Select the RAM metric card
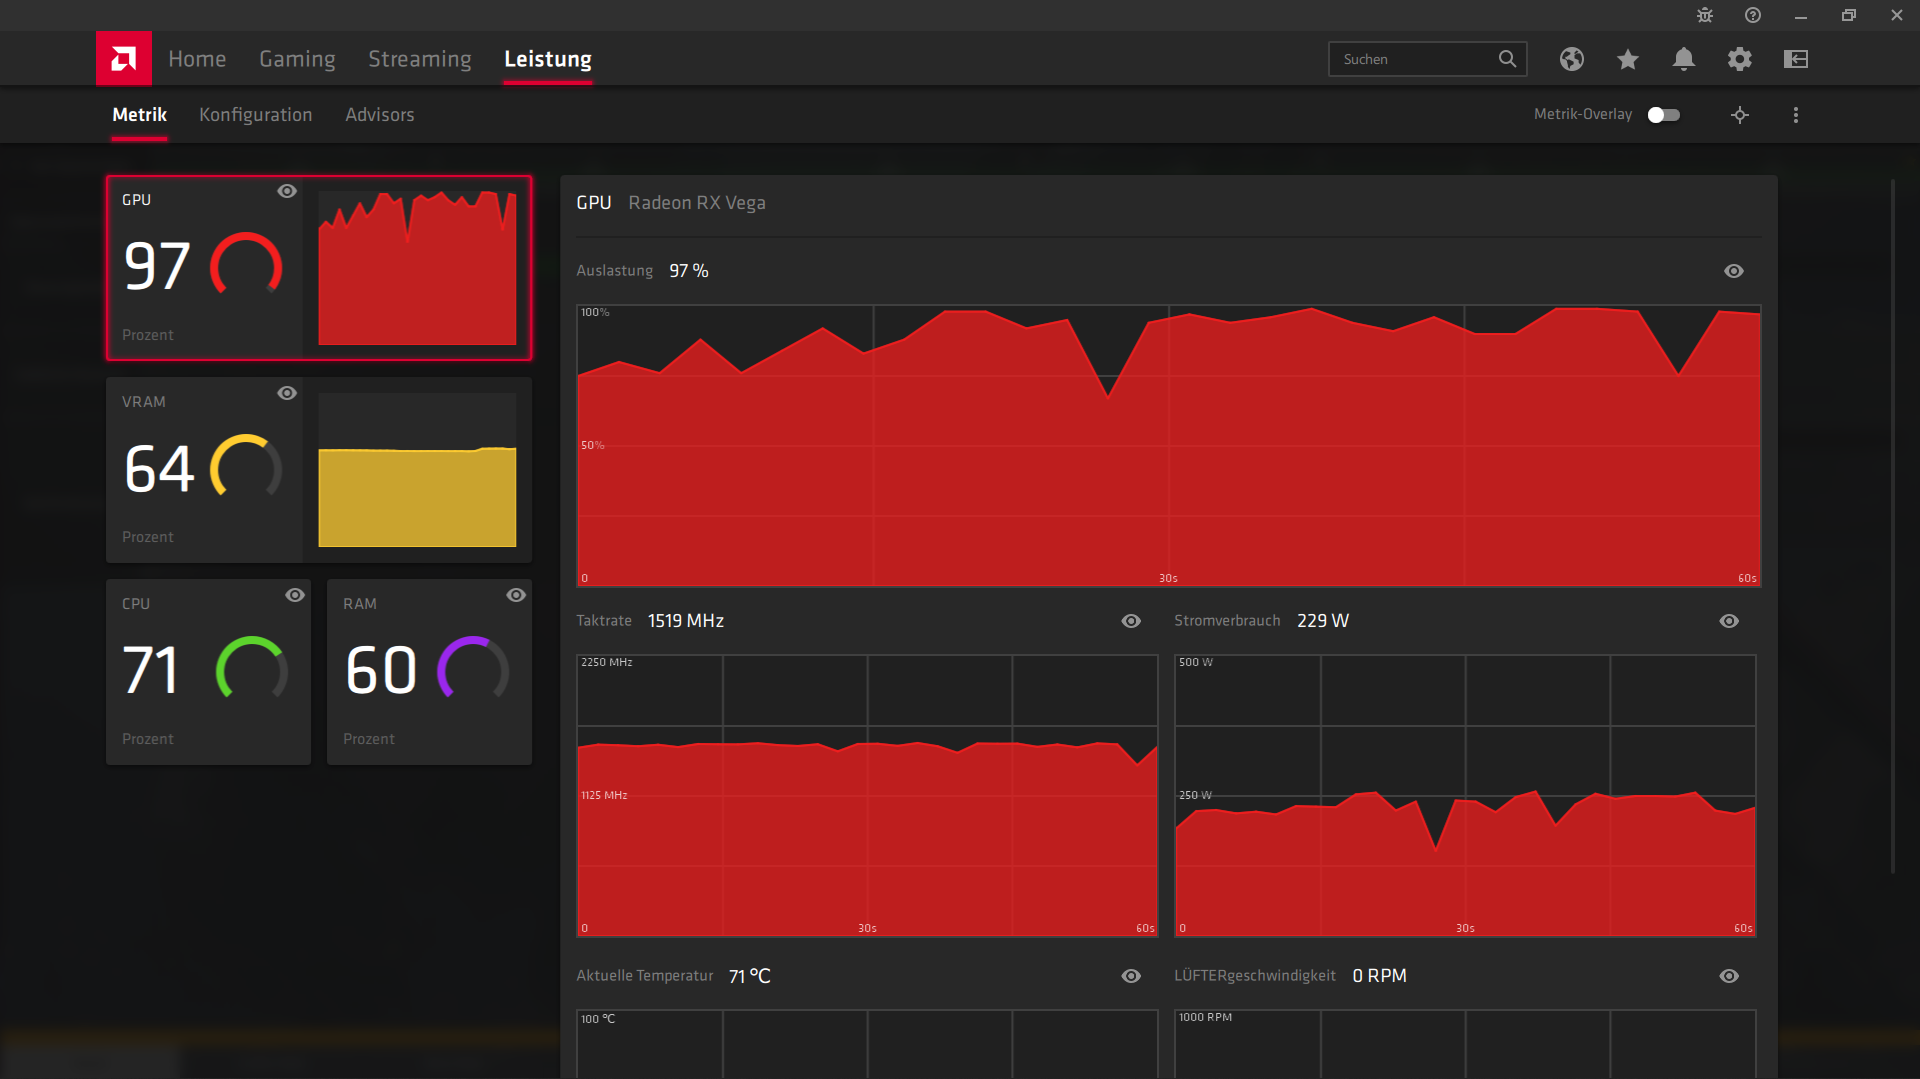Image resolution: width=1920 pixels, height=1079 pixels. pyautogui.click(x=429, y=672)
